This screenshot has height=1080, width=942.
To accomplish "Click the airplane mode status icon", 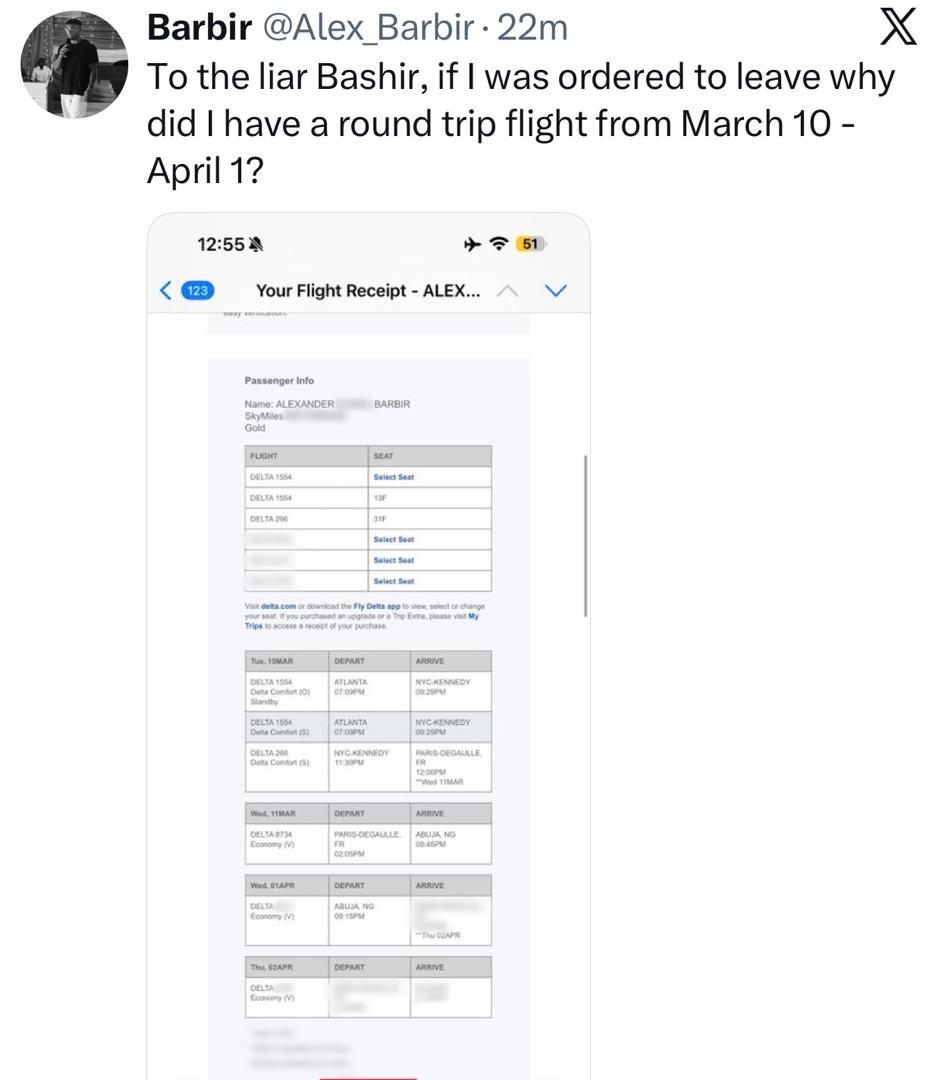I will click(x=469, y=244).
